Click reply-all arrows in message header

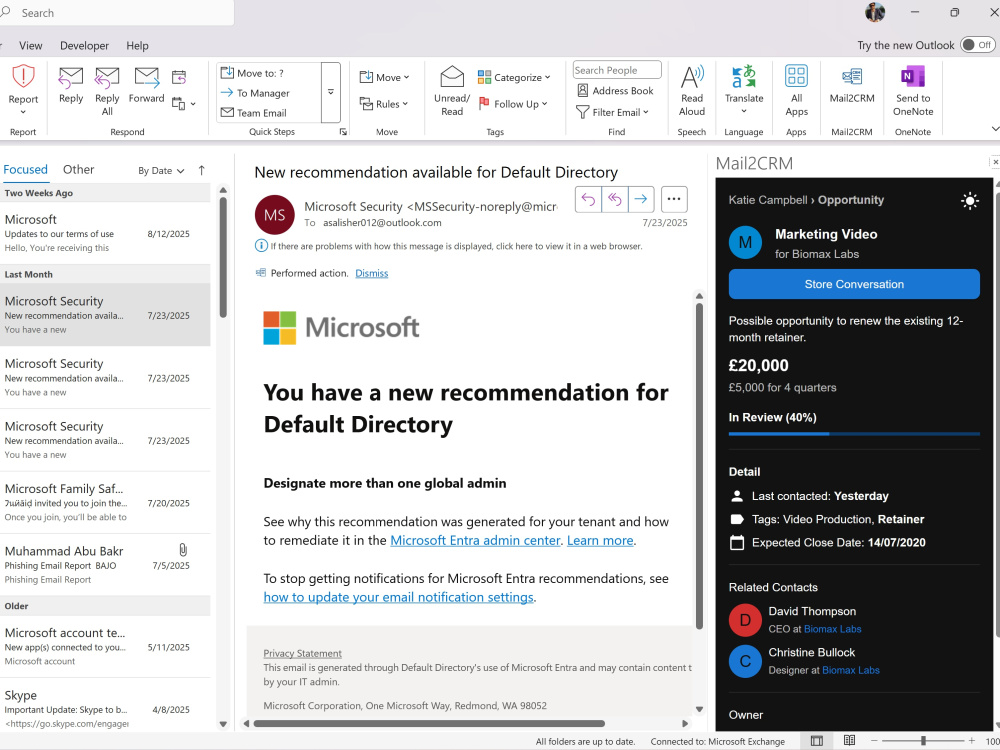pos(615,200)
